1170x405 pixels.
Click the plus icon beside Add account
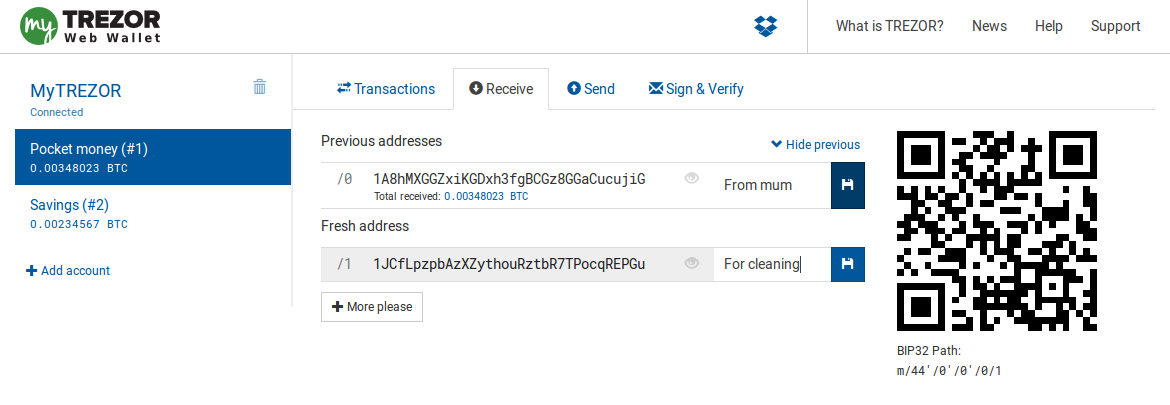click(31, 270)
